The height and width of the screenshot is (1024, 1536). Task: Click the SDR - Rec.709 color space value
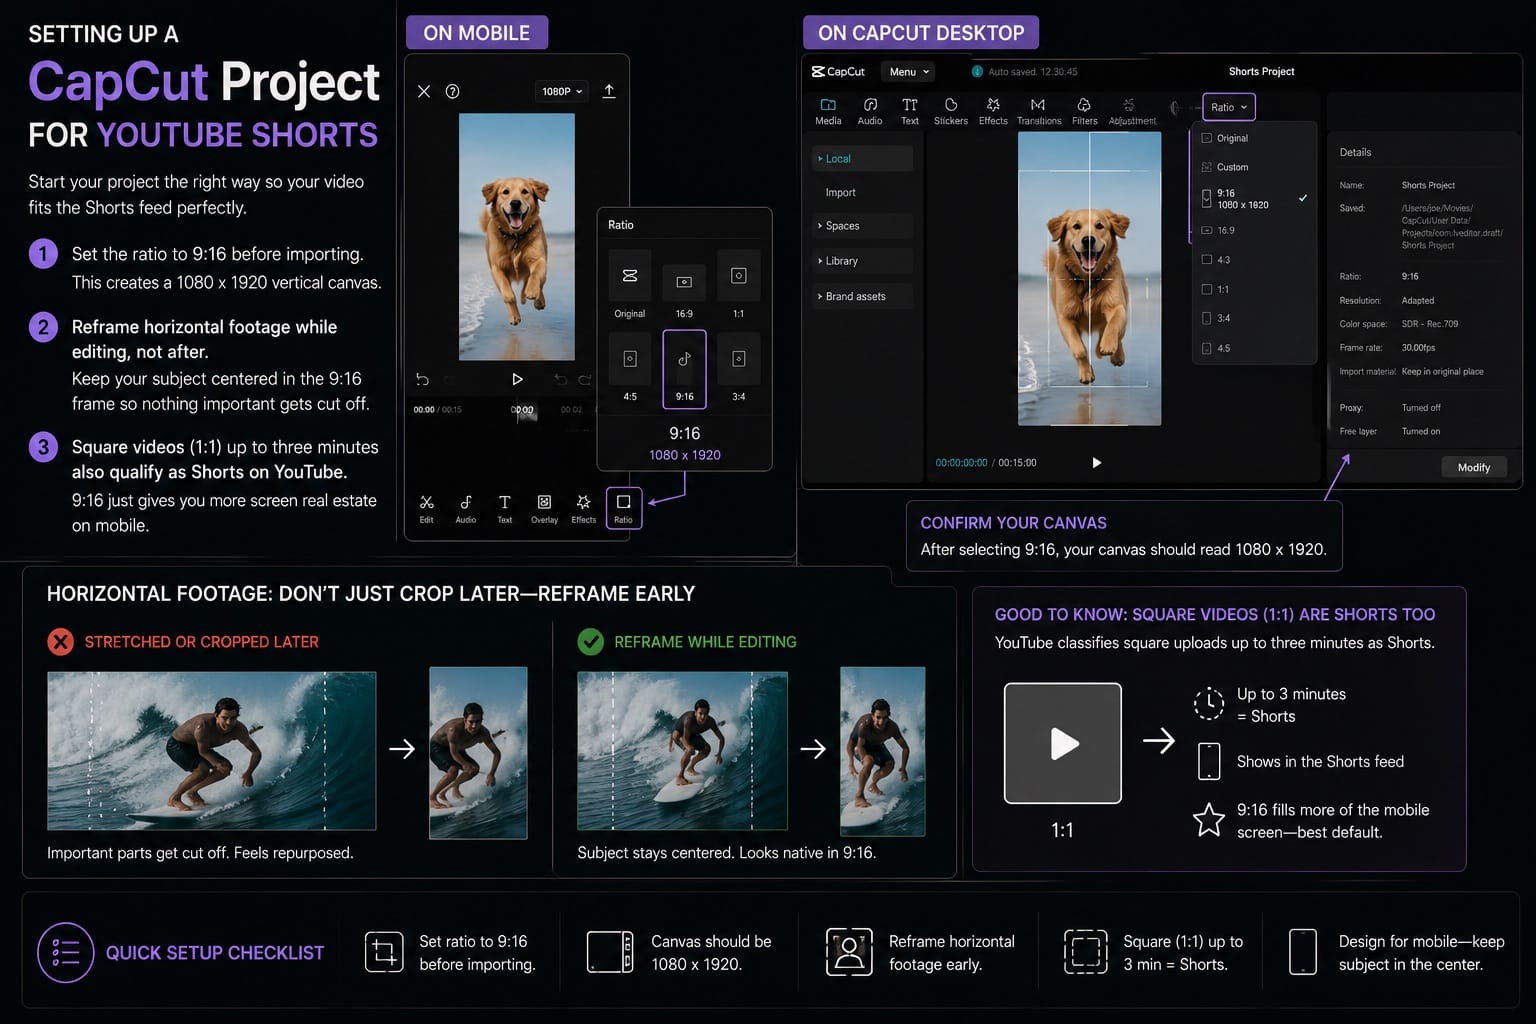point(1430,324)
